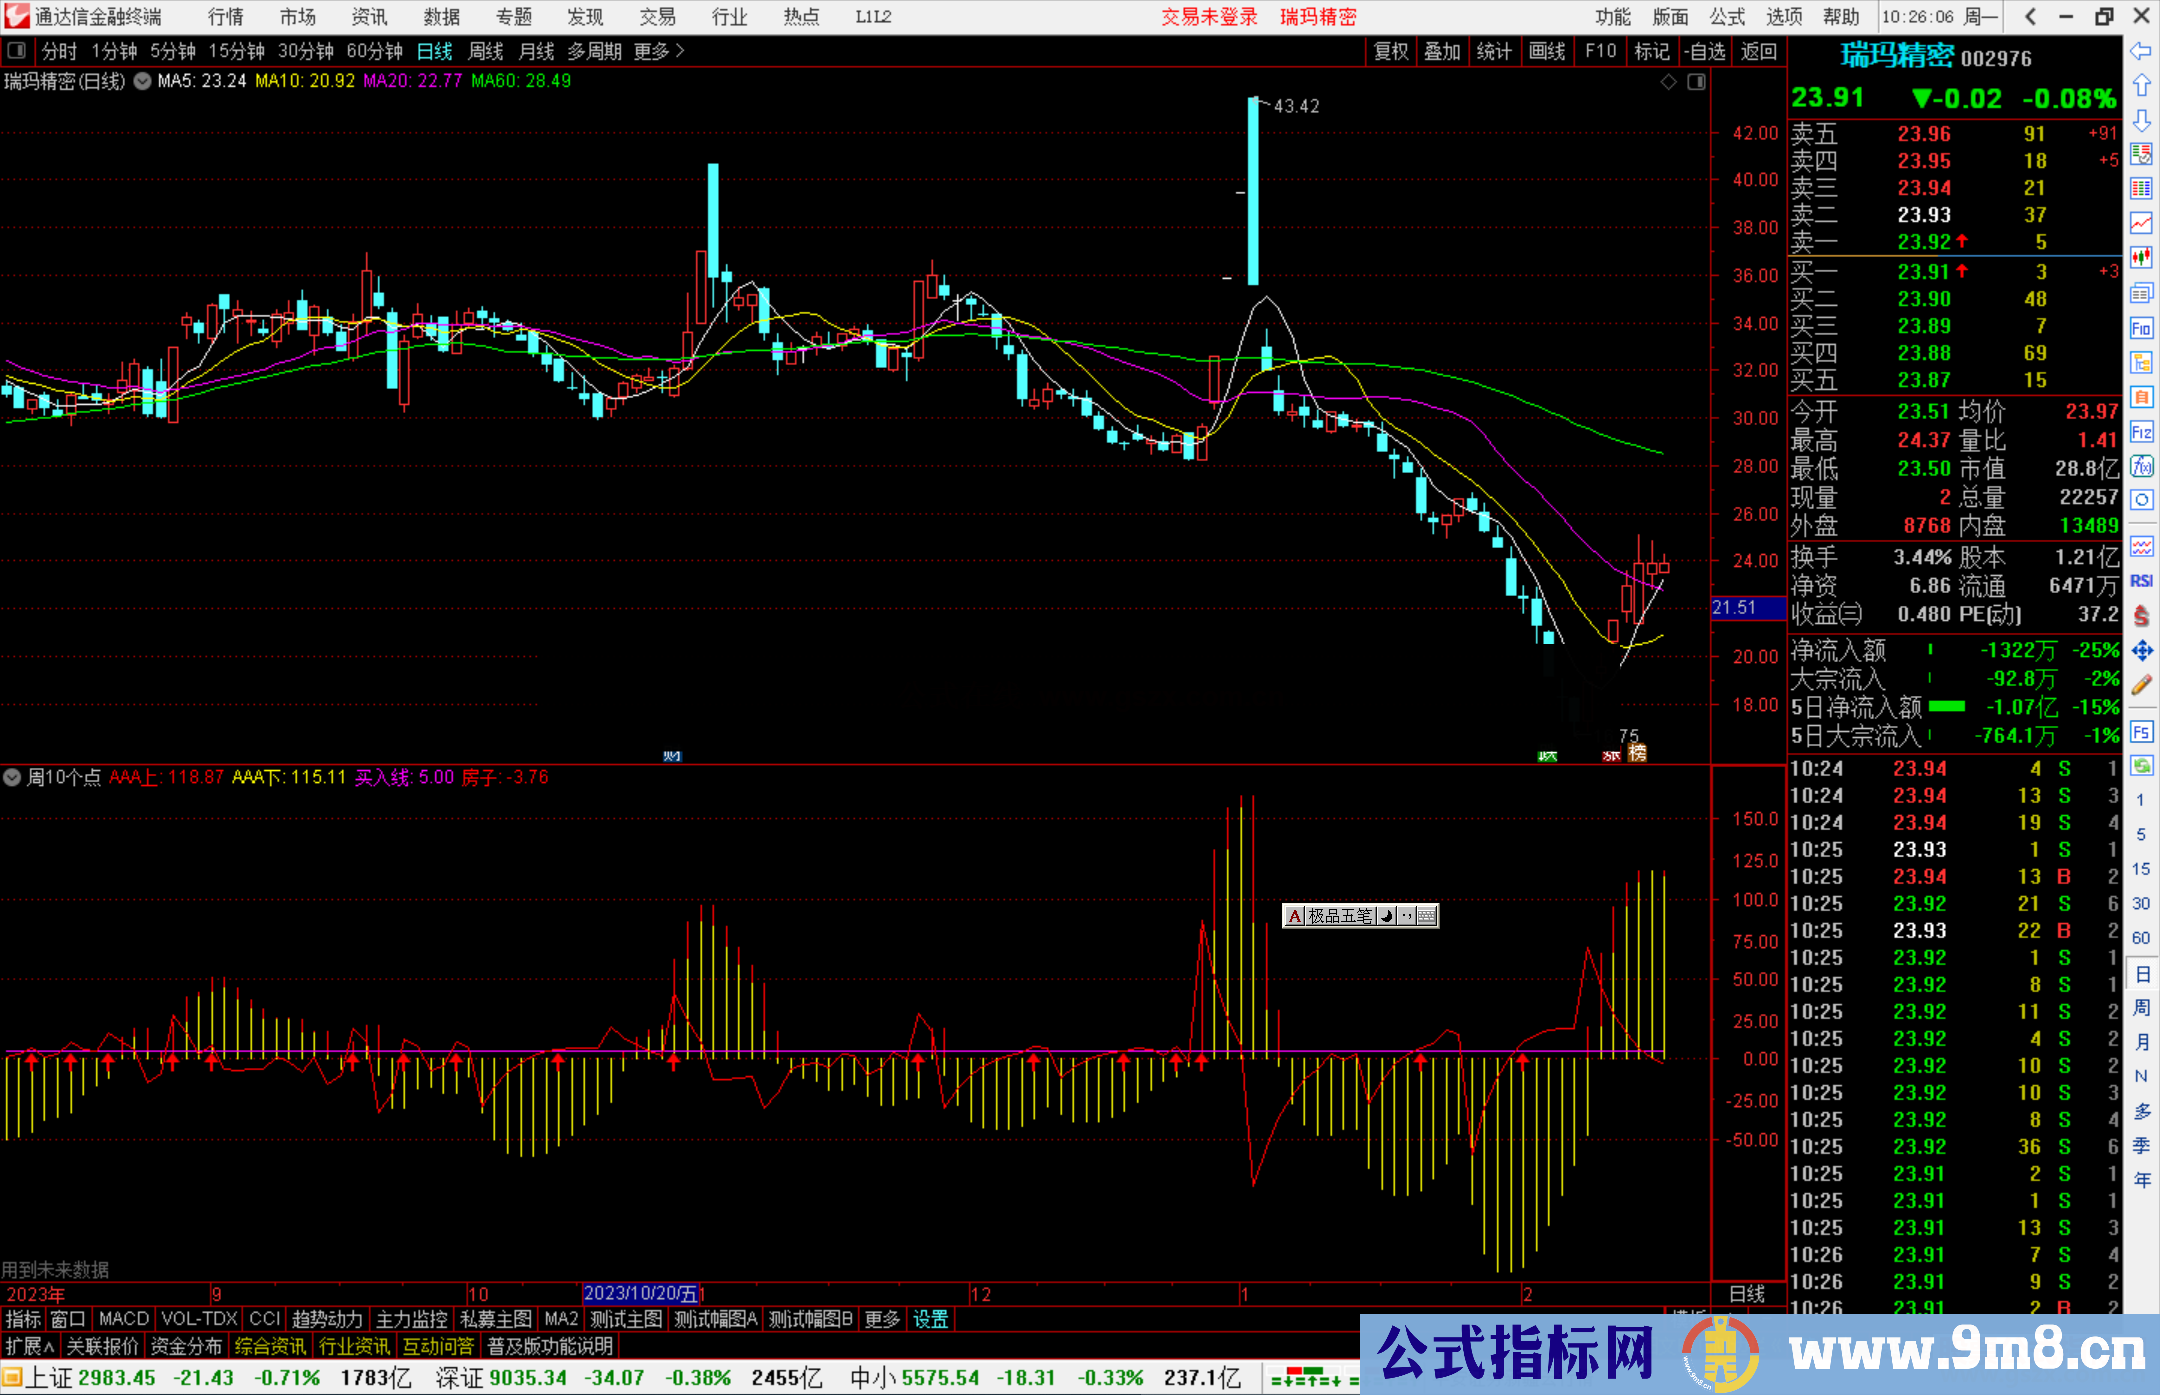
Task: Open the colored quote grid icon
Action: pyautogui.click(x=2141, y=189)
